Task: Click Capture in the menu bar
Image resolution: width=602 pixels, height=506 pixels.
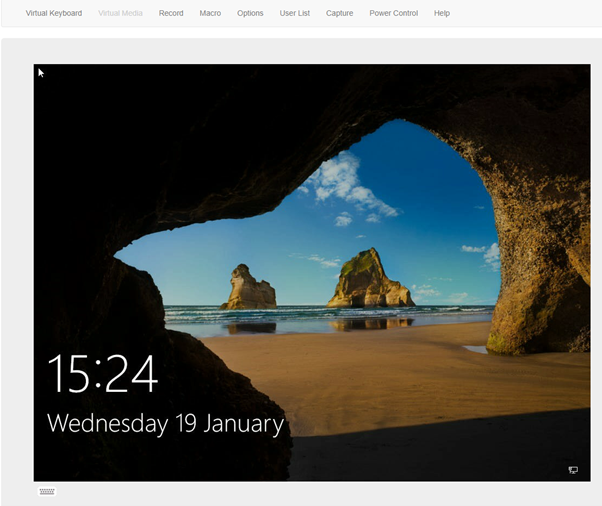Action: (339, 13)
